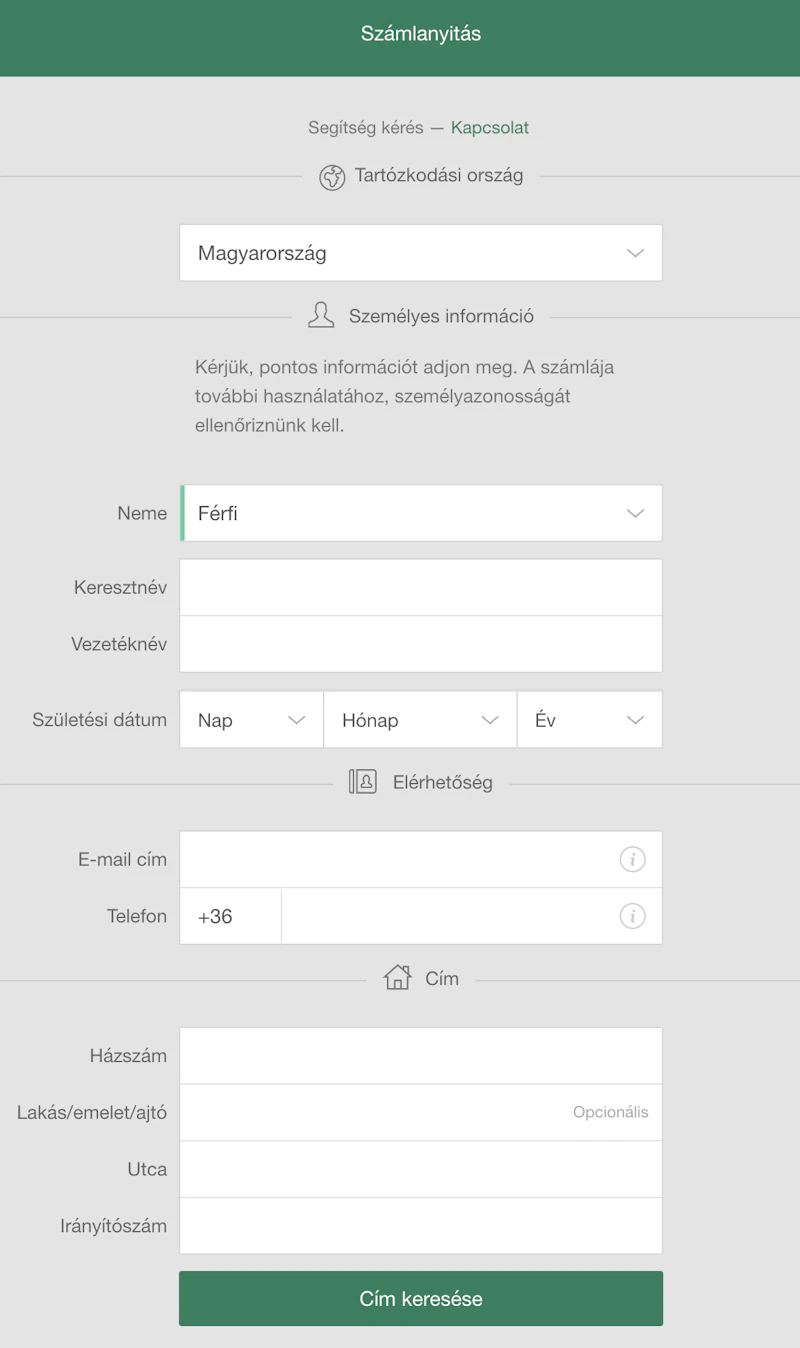Click the contact book icon beside Elérhetőség
The image size is (800, 1348).
pyautogui.click(x=363, y=782)
